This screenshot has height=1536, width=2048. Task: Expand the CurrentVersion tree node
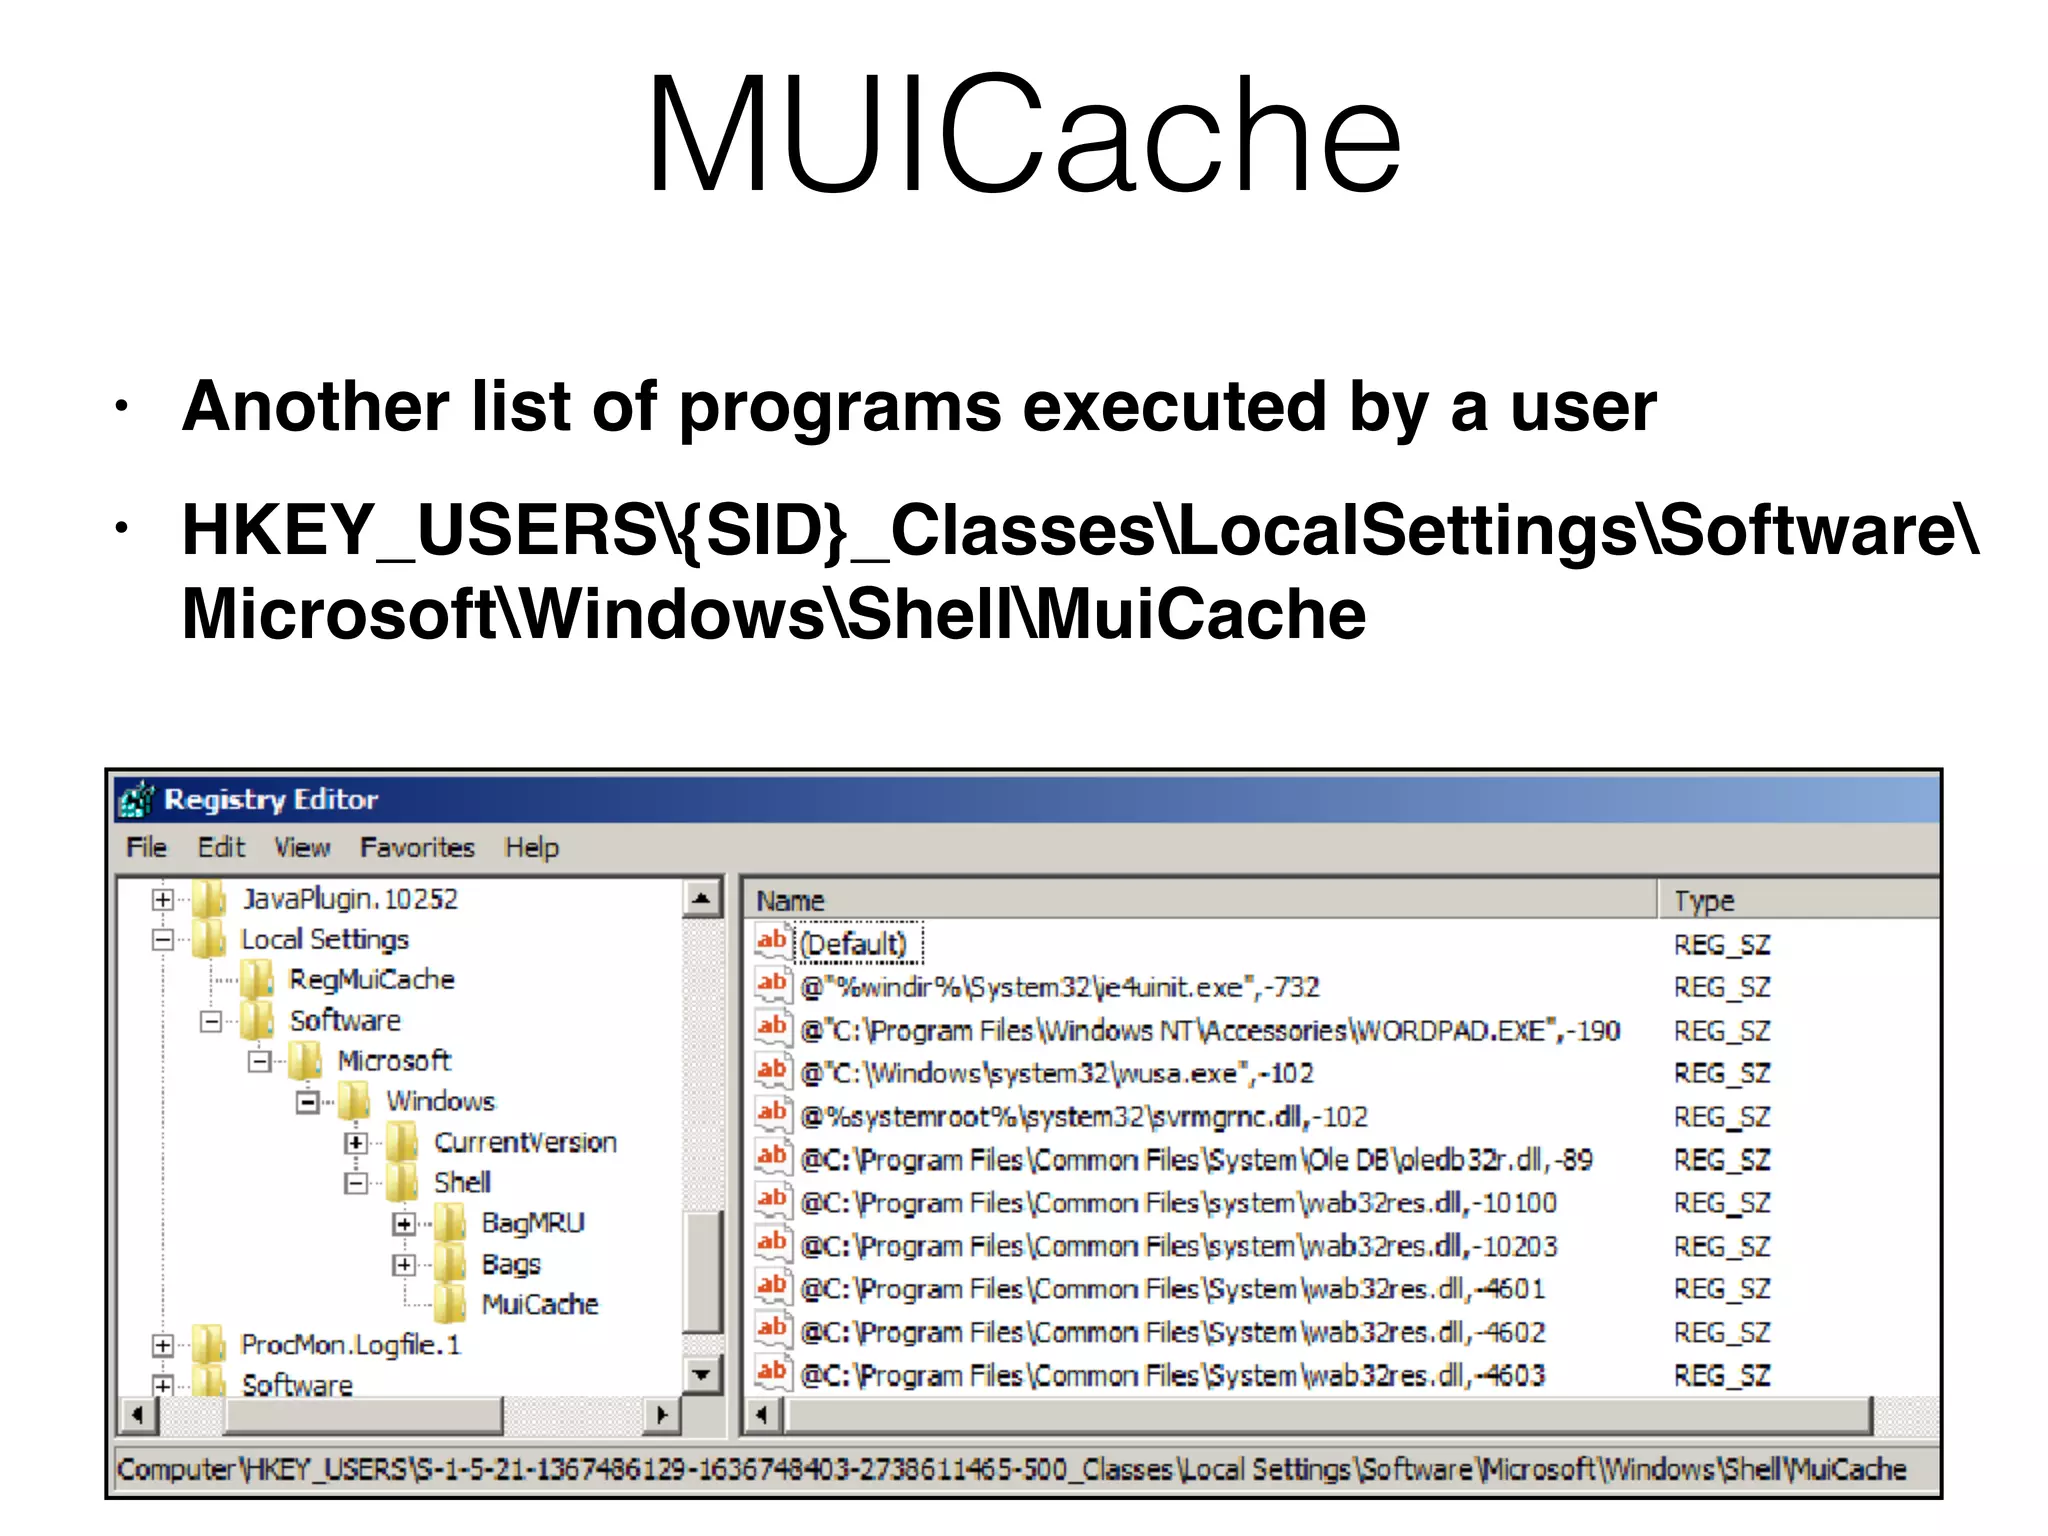click(355, 1143)
